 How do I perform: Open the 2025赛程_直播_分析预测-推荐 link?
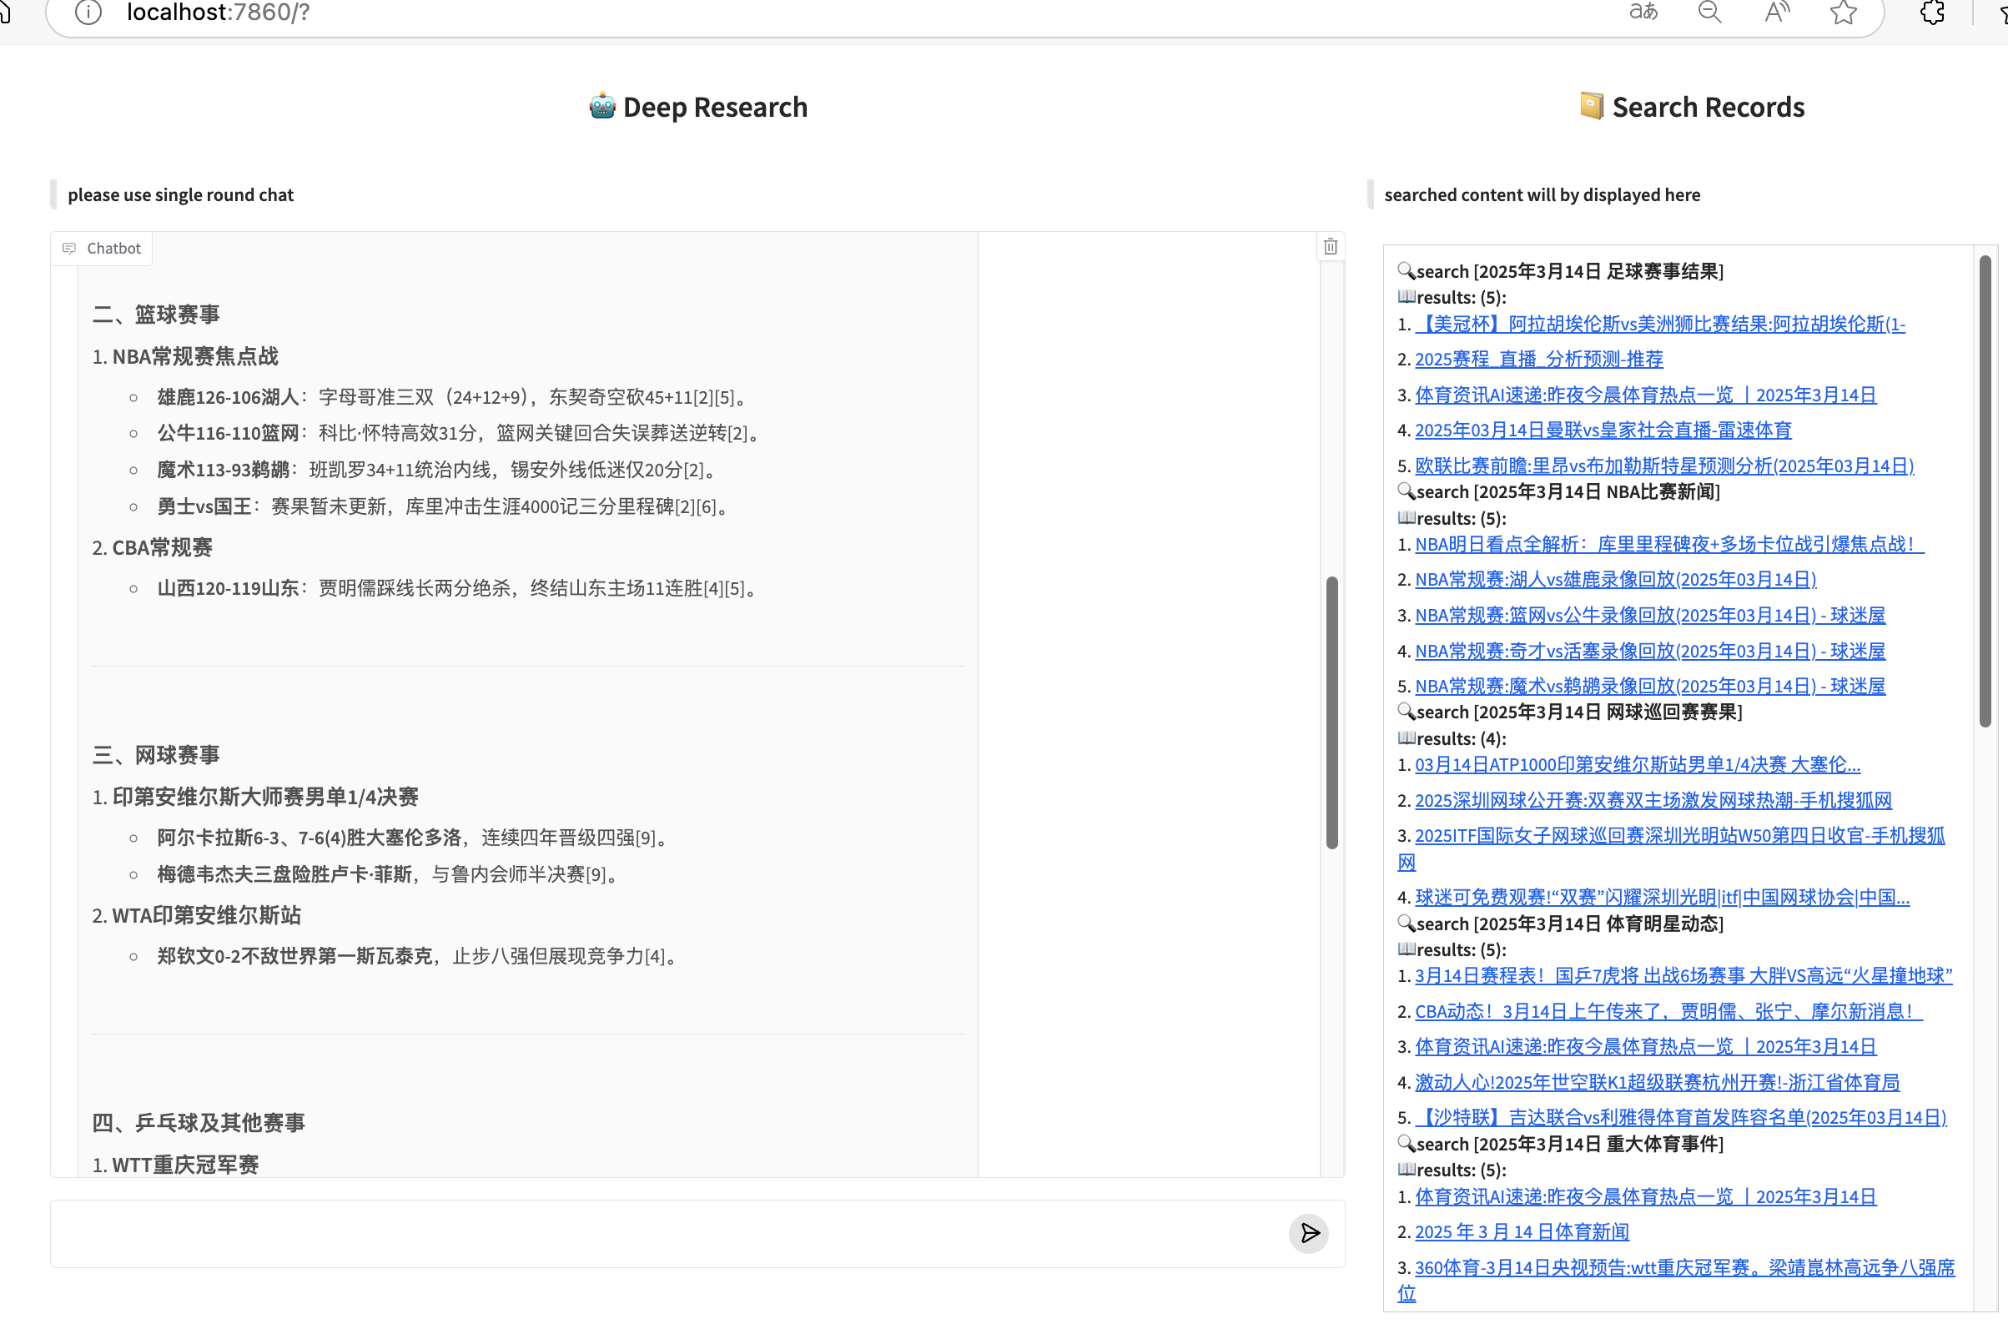pos(1538,359)
